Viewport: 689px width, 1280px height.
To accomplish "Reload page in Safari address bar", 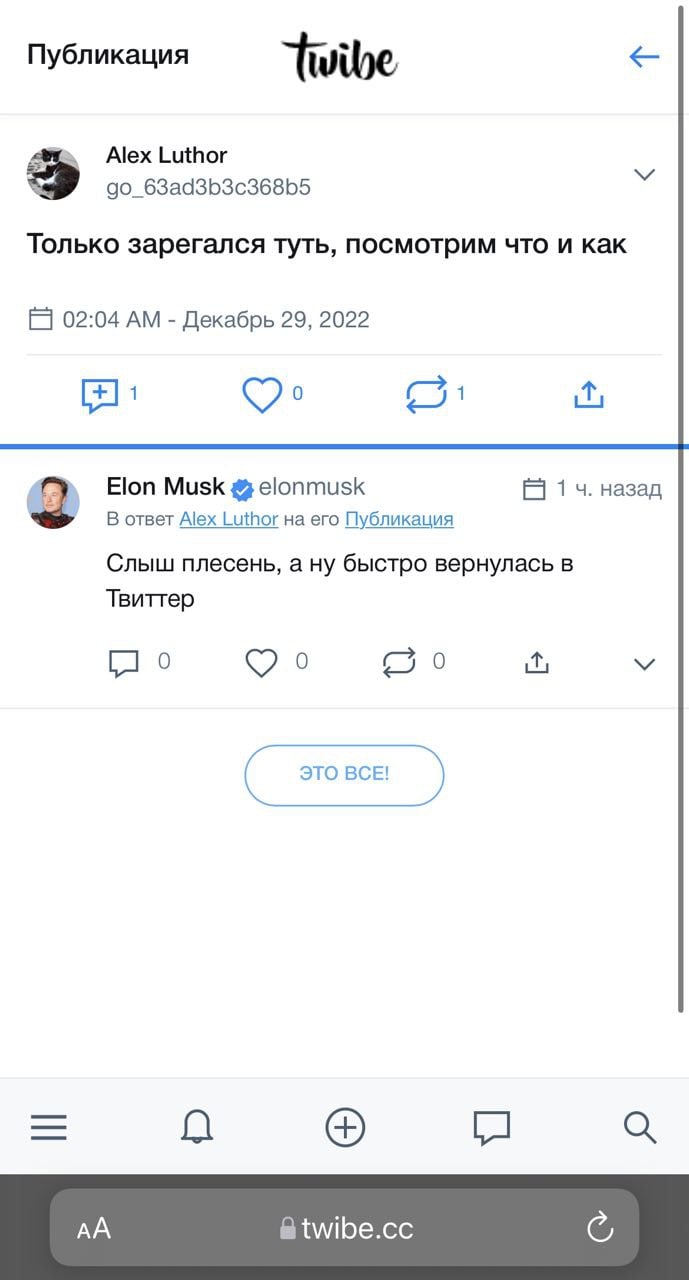I will click(600, 1228).
